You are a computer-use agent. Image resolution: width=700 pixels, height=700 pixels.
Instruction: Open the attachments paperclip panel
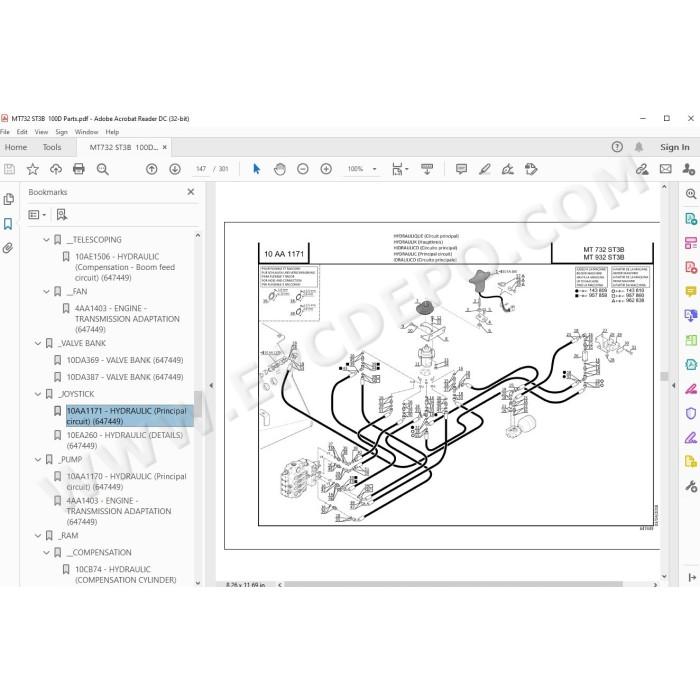point(8,248)
